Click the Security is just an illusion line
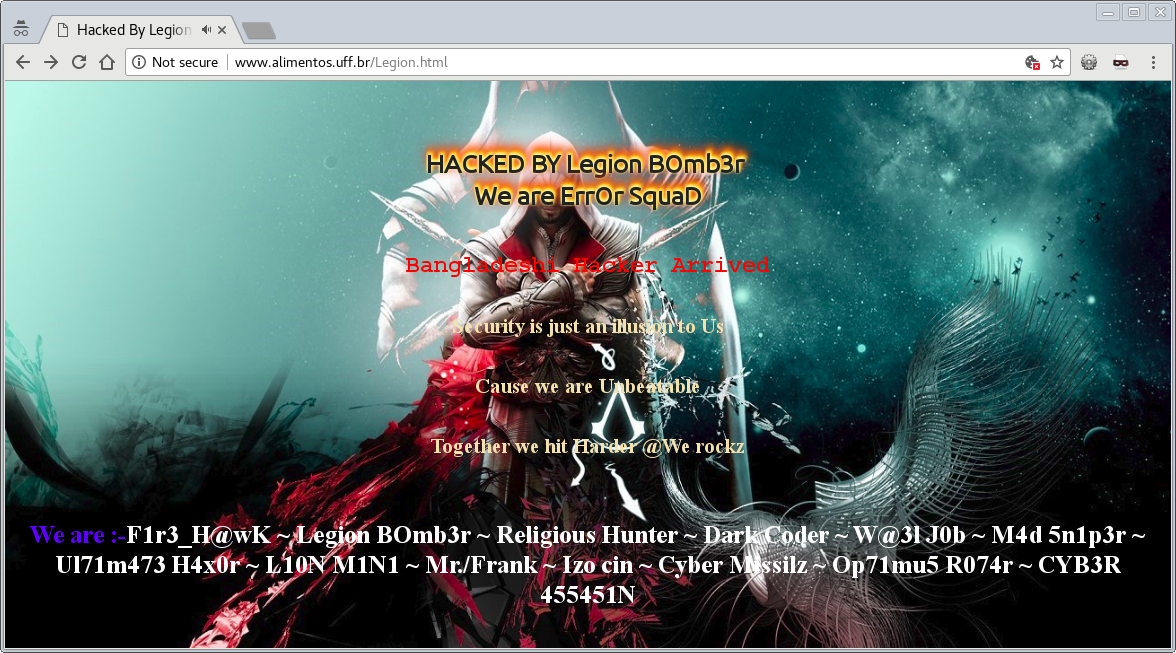Viewport: 1176px width, 653px height. point(587,326)
